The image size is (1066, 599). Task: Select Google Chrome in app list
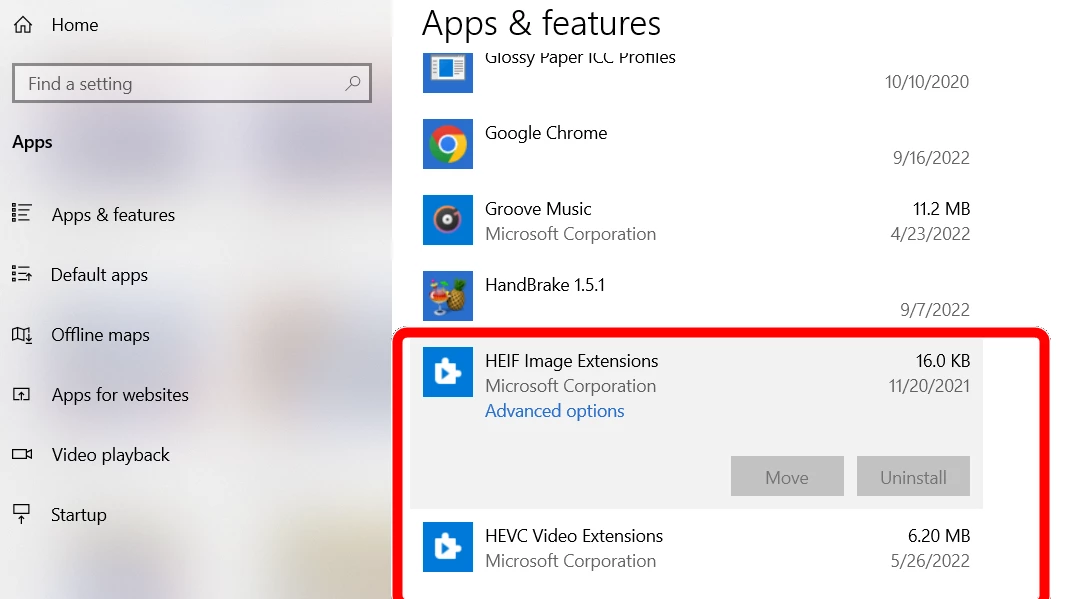696,144
